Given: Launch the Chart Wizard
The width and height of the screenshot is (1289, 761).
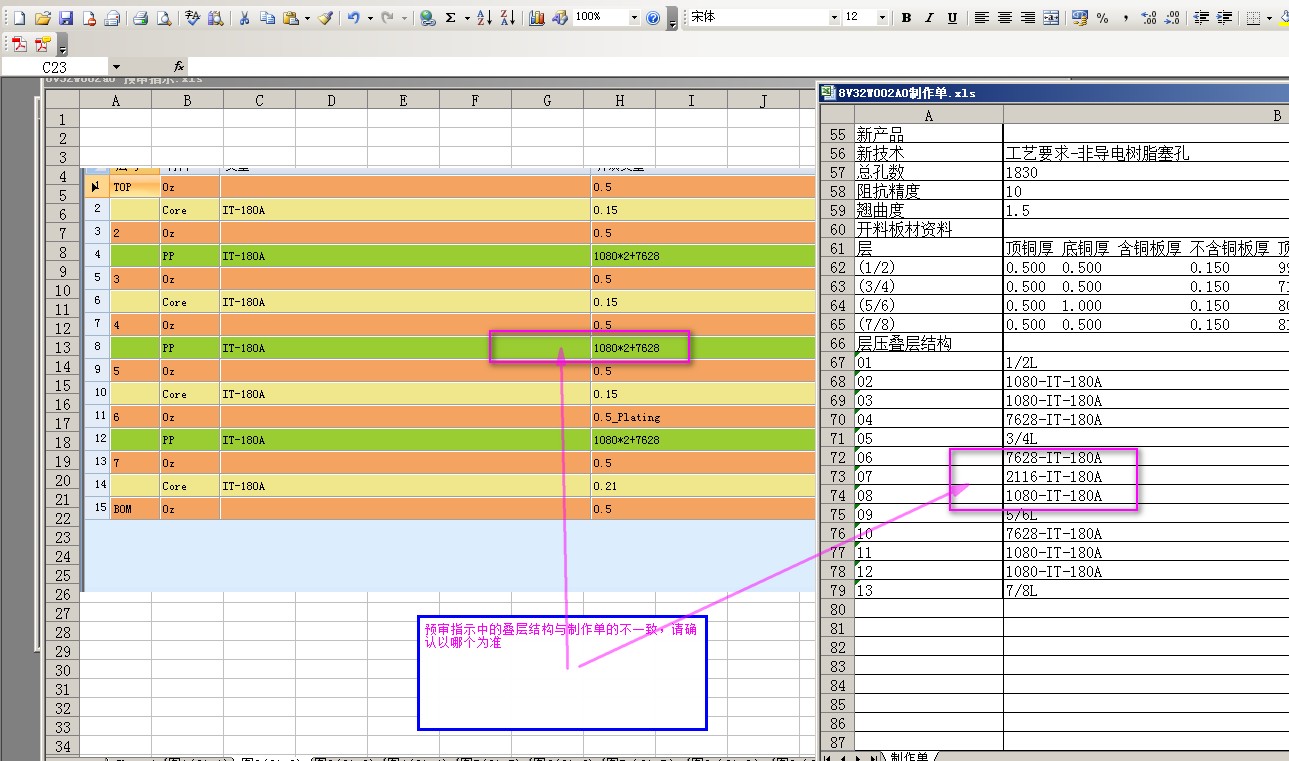Looking at the screenshot, I should (537, 18).
